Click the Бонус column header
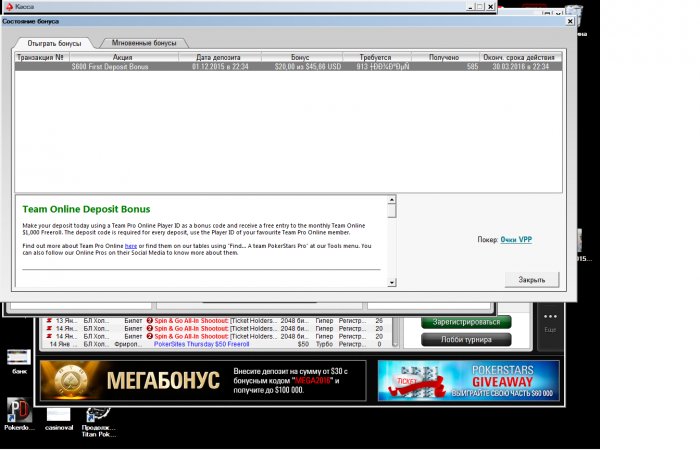Image resolution: width=700 pixels, height=450 pixels. (x=300, y=57)
